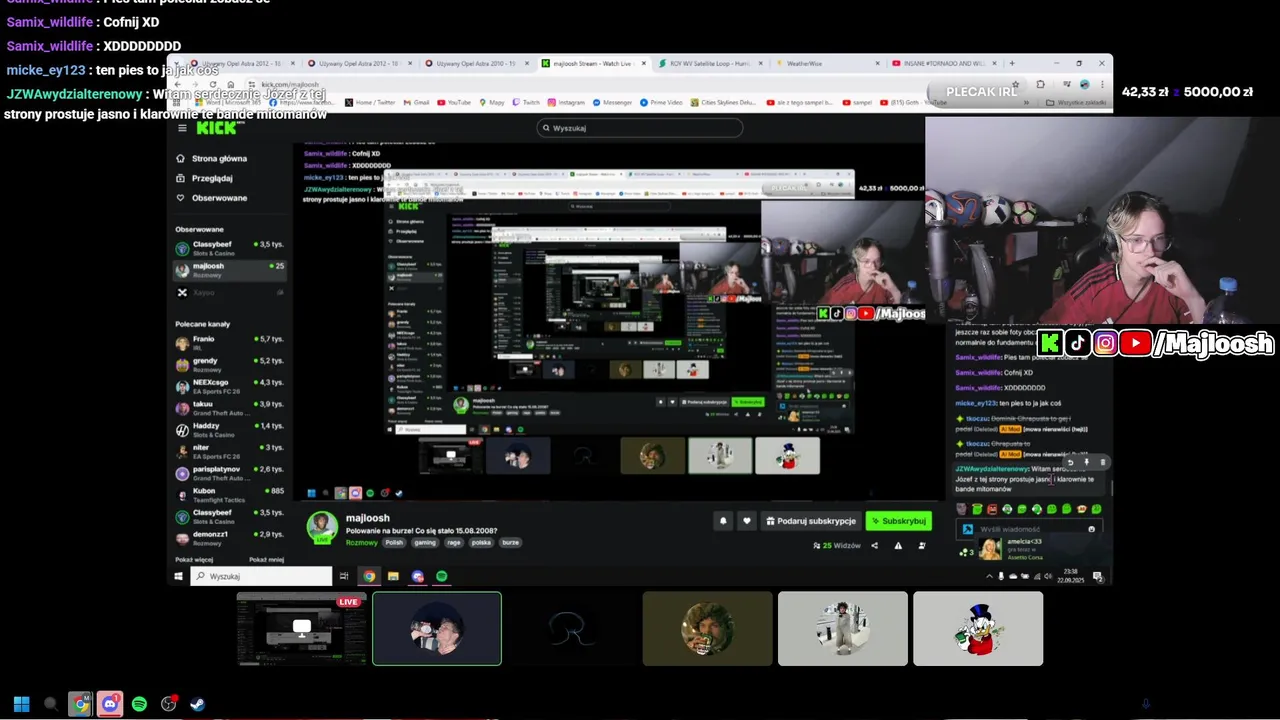Click Podaruj subskrypcje button

click(x=811, y=521)
